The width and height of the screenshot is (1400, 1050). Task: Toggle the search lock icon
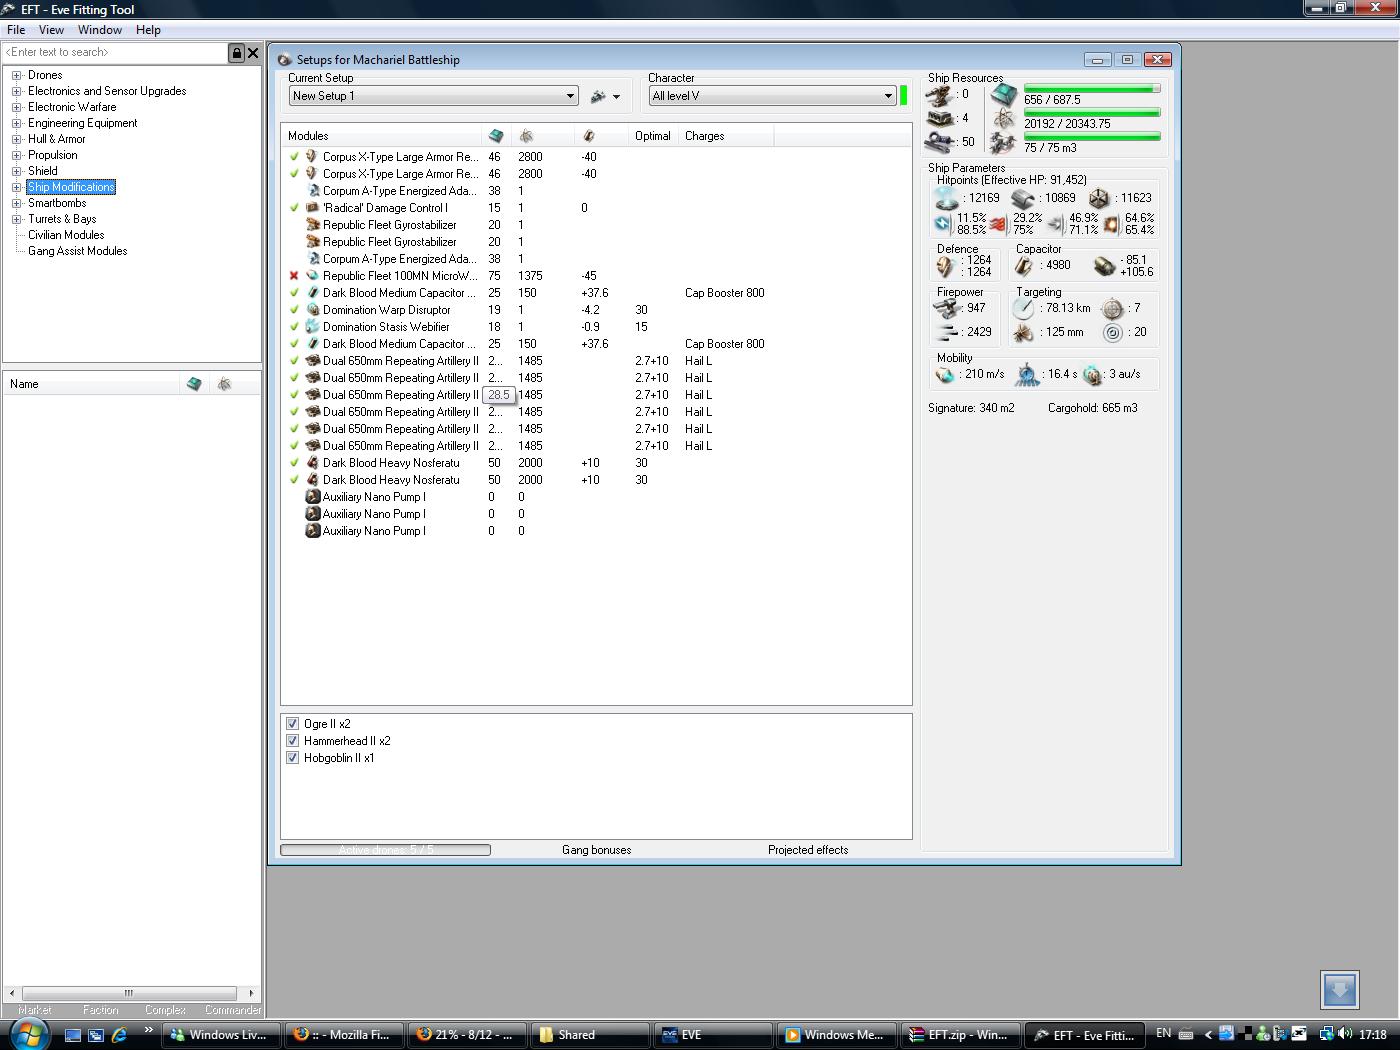pyautogui.click(x=237, y=53)
